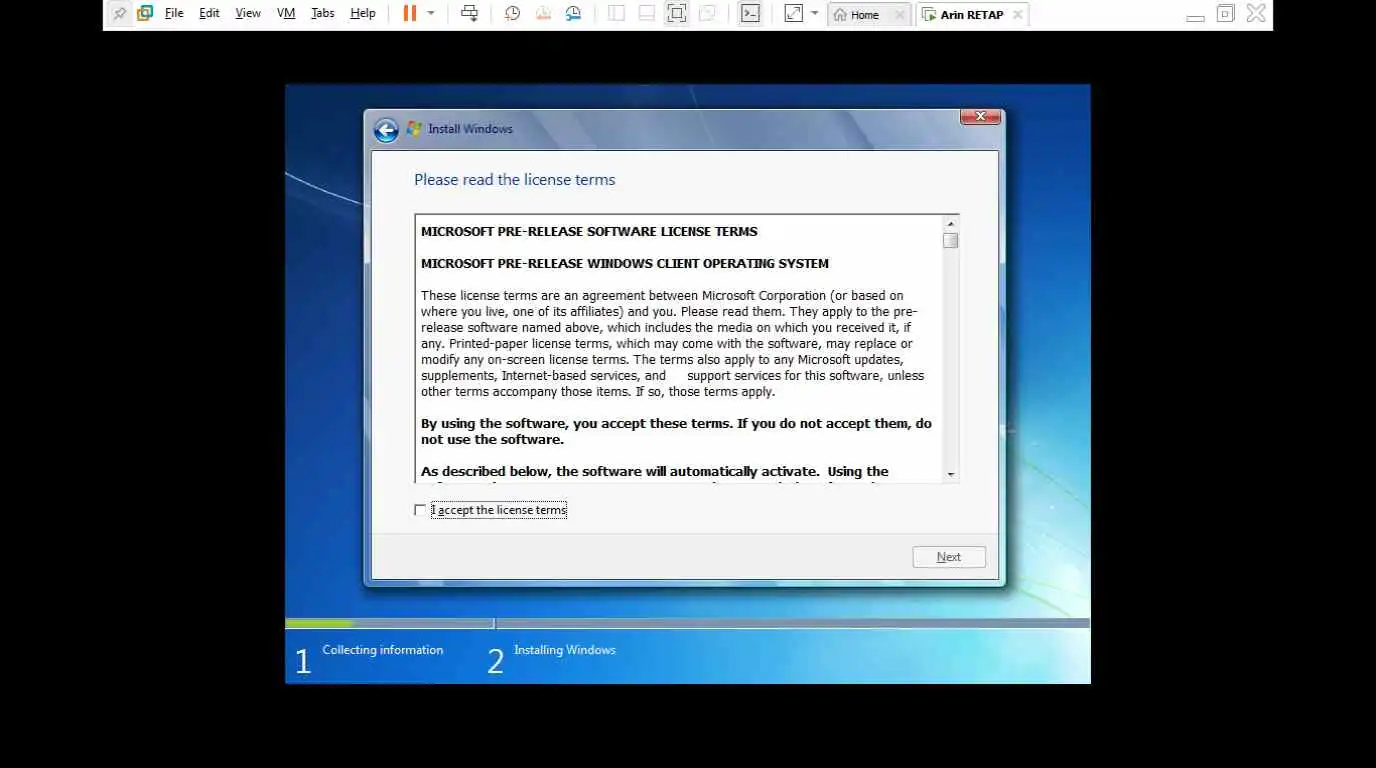This screenshot has height=768, width=1376.
Task: Click the license scrollbar thumb
Action: coord(951,240)
